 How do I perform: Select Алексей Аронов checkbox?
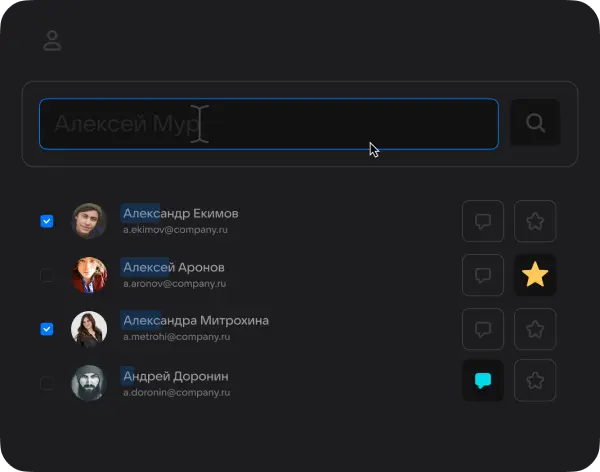[x=47, y=275]
